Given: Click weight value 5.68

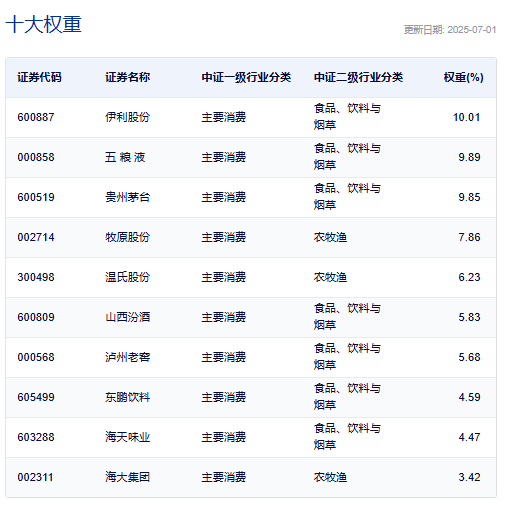Looking at the screenshot, I should pyautogui.click(x=469, y=357).
